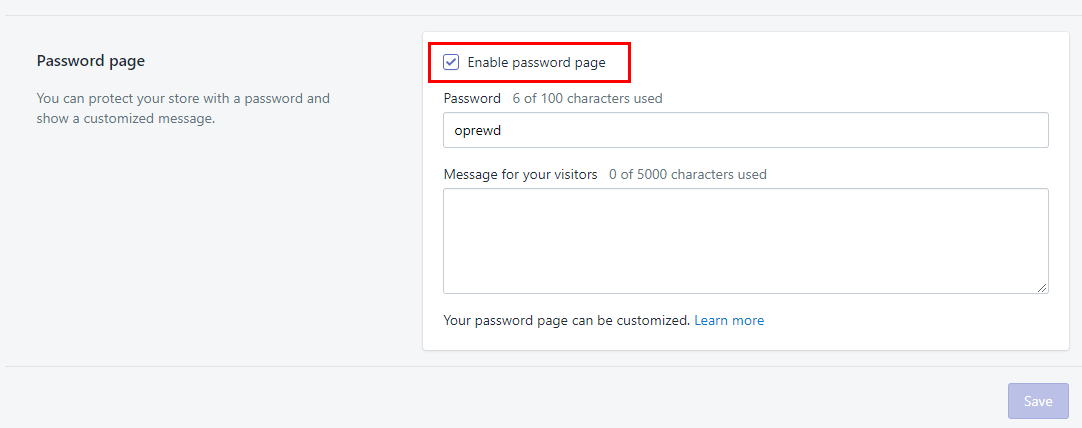The height and width of the screenshot is (428, 1082).
Task: Click the "Password" field label
Action: 472,99
